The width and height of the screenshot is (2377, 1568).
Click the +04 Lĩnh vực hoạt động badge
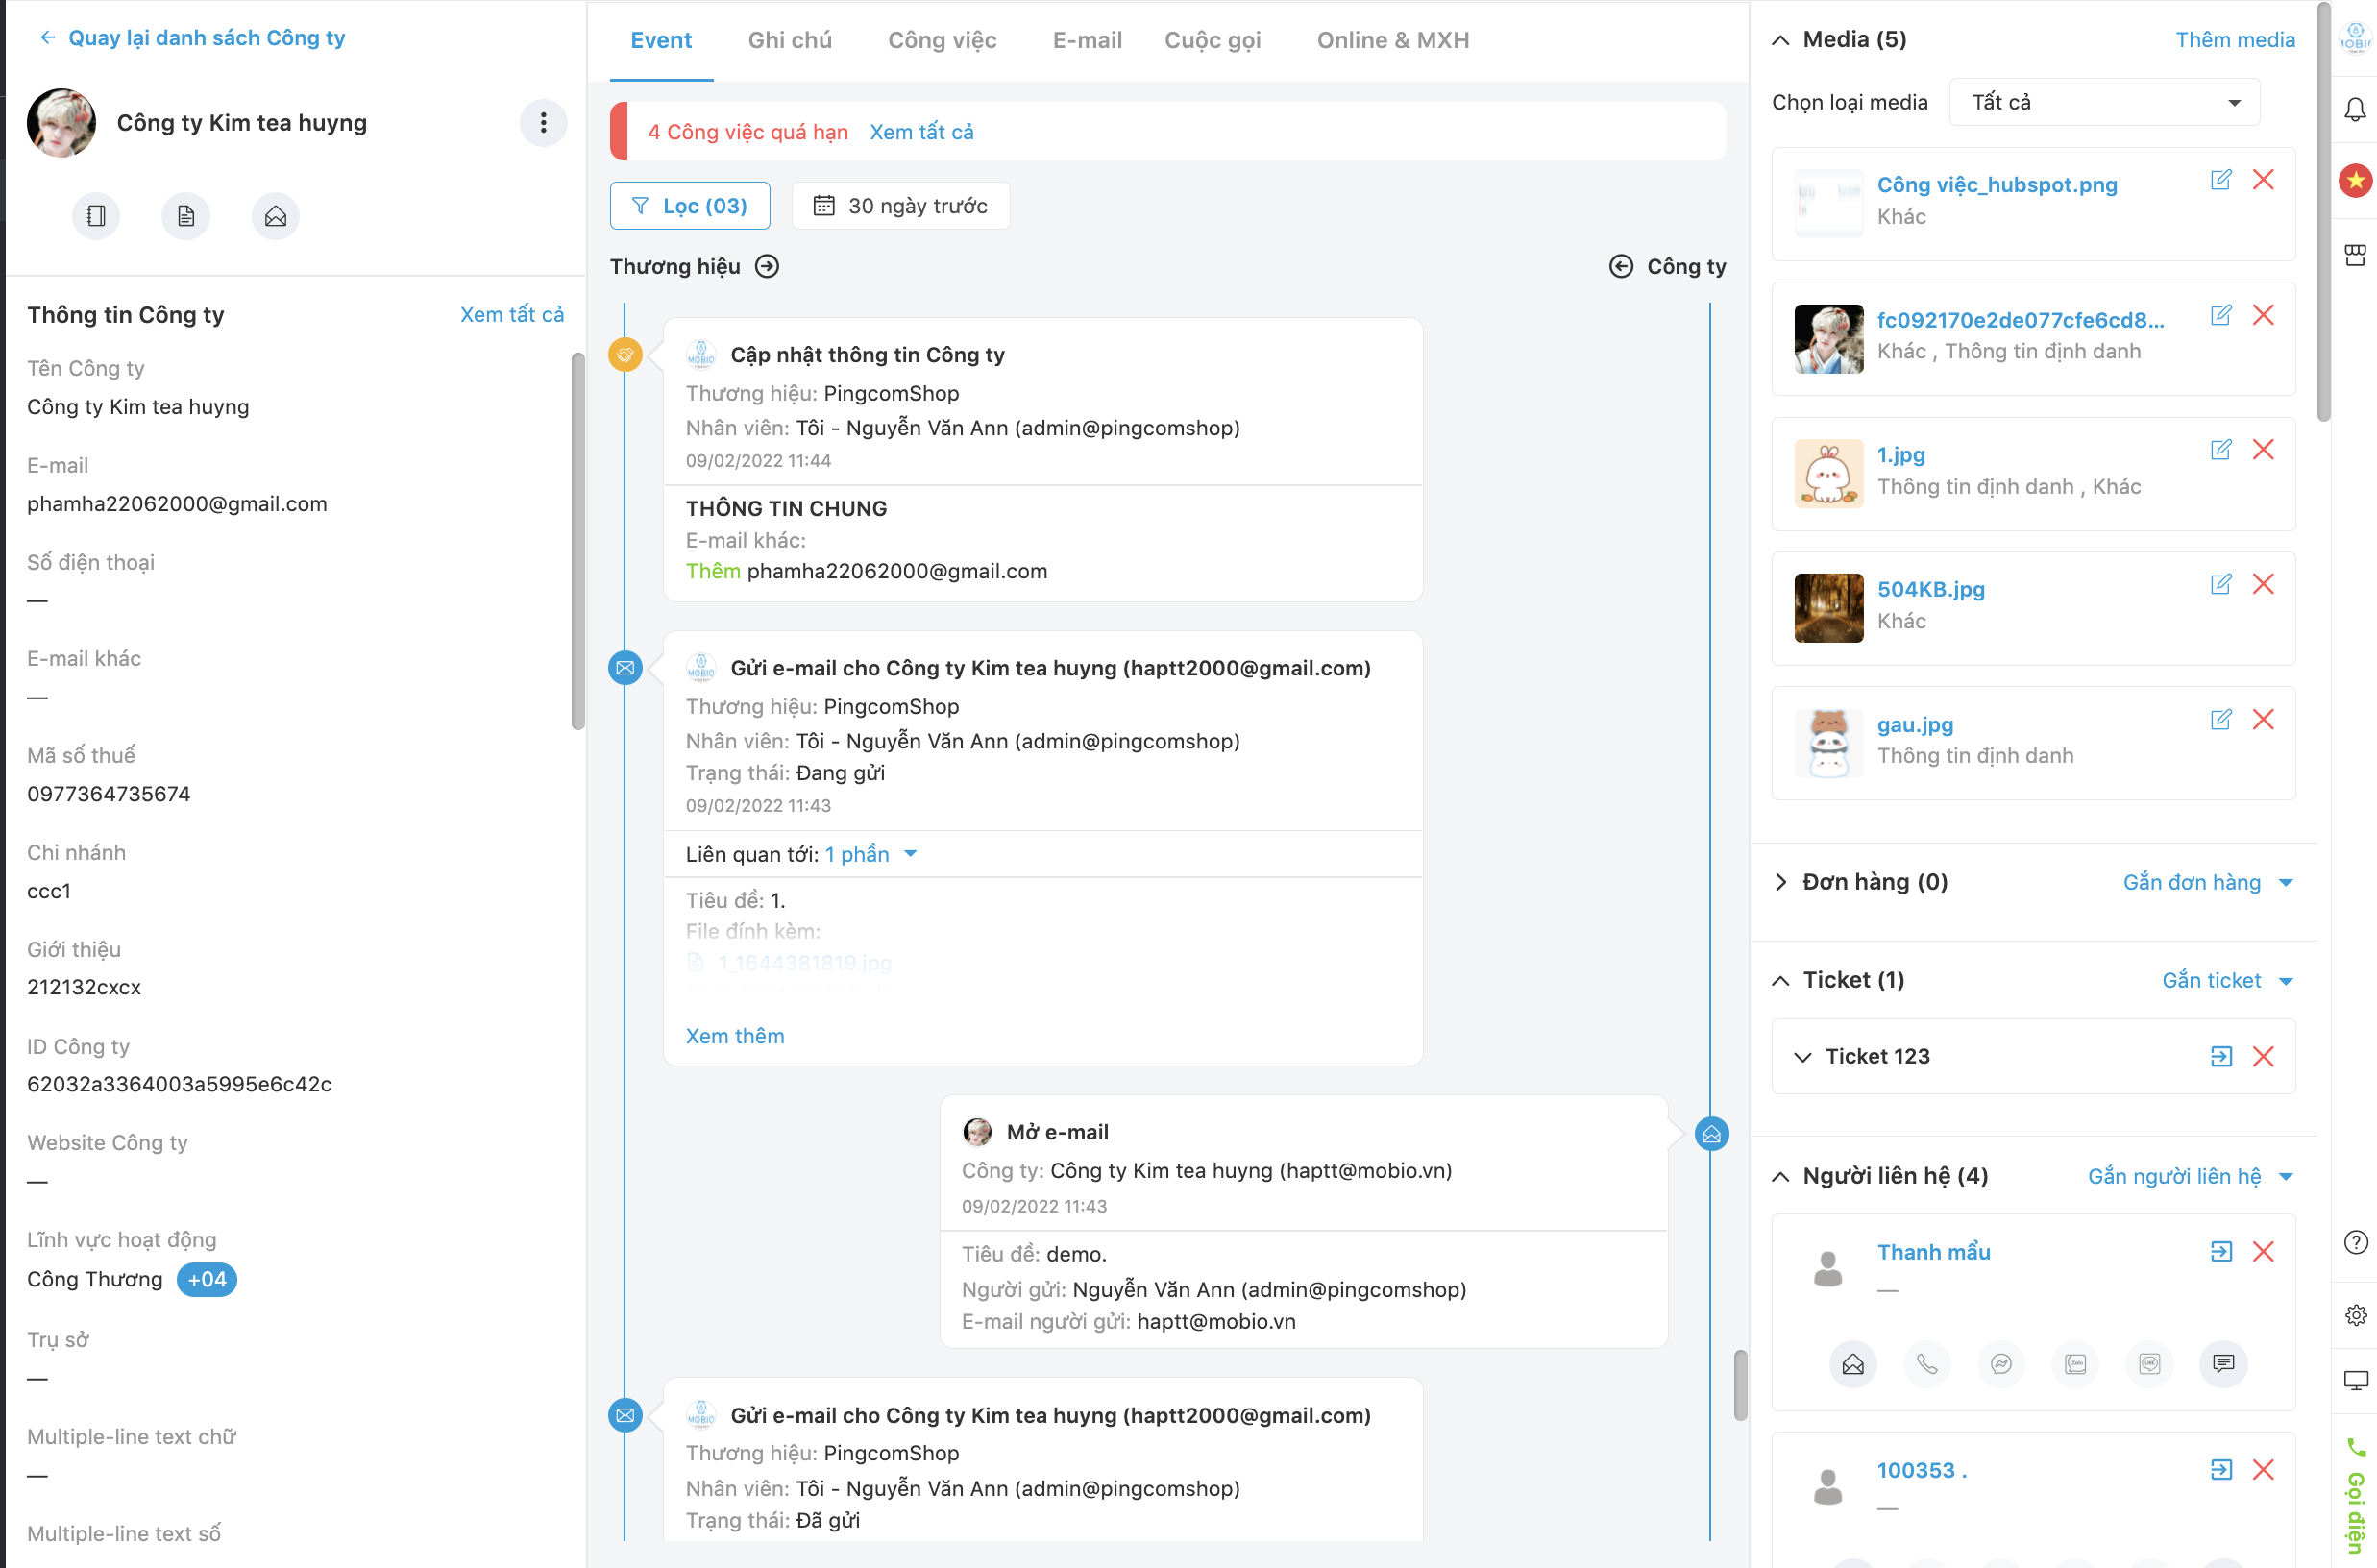point(207,1279)
